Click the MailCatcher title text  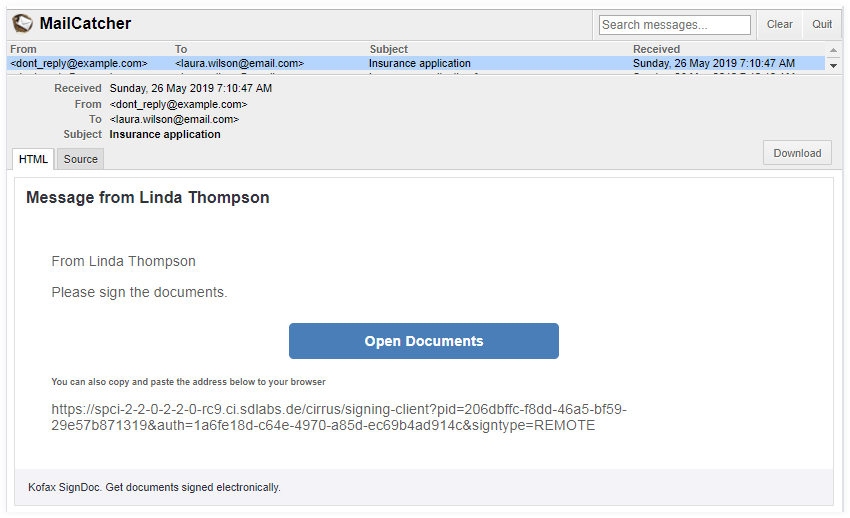click(x=85, y=24)
